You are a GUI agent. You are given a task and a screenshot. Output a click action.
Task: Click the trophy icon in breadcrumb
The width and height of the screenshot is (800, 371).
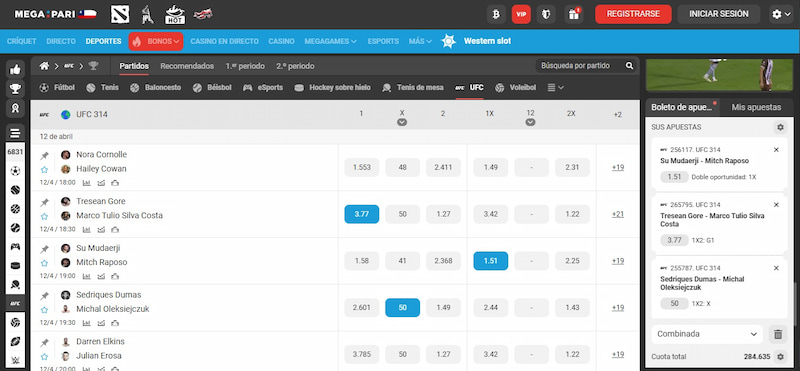(x=93, y=66)
